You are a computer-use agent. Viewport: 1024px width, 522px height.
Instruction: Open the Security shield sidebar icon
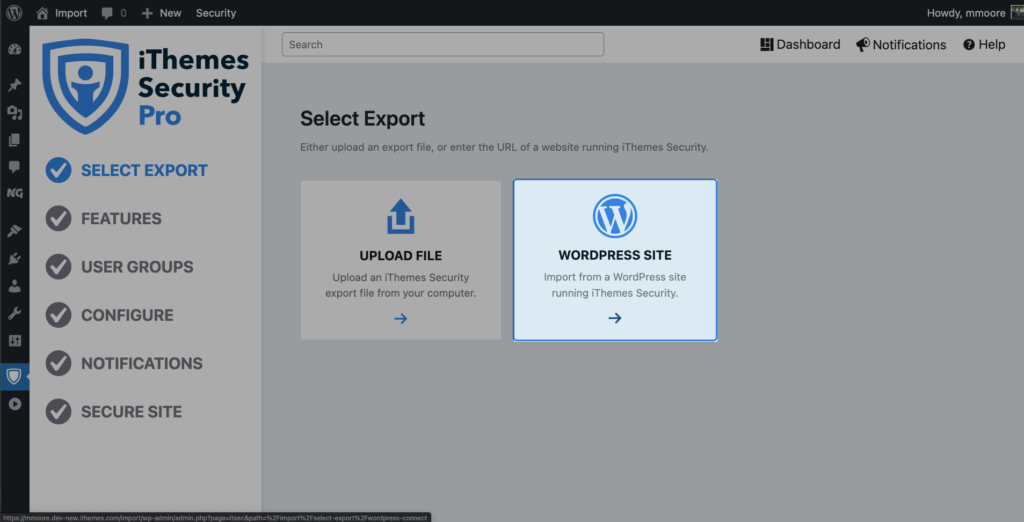tap(14, 376)
